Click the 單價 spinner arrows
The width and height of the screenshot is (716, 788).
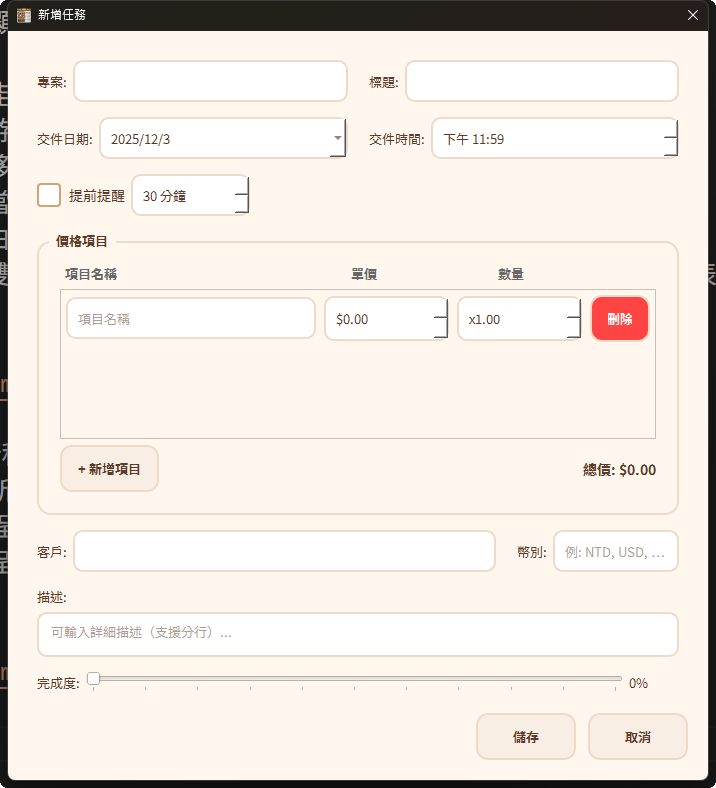(x=441, y=319)
